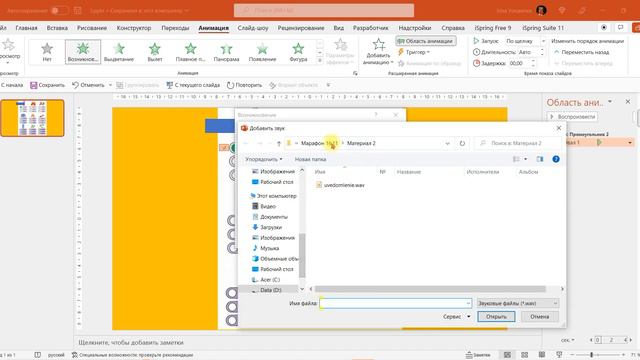The image size is (640, 360).
Task: Toggle Область анимации pane button
Action: pos(425,41)
